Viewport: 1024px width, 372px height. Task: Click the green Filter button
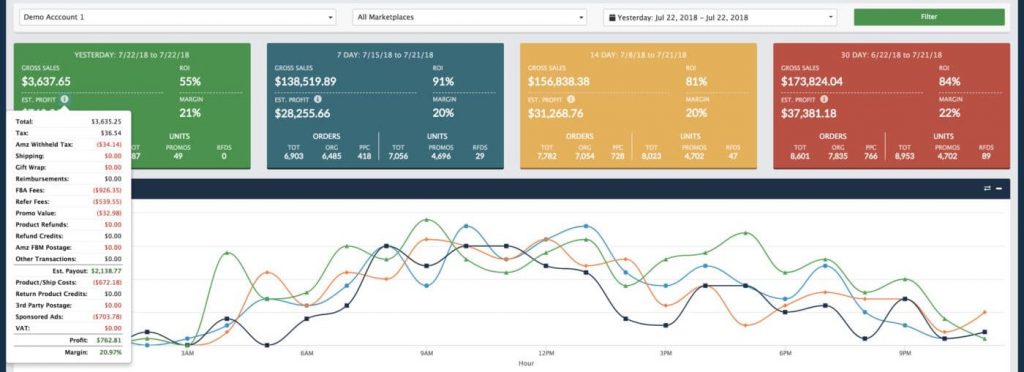[x=929, y=17]
